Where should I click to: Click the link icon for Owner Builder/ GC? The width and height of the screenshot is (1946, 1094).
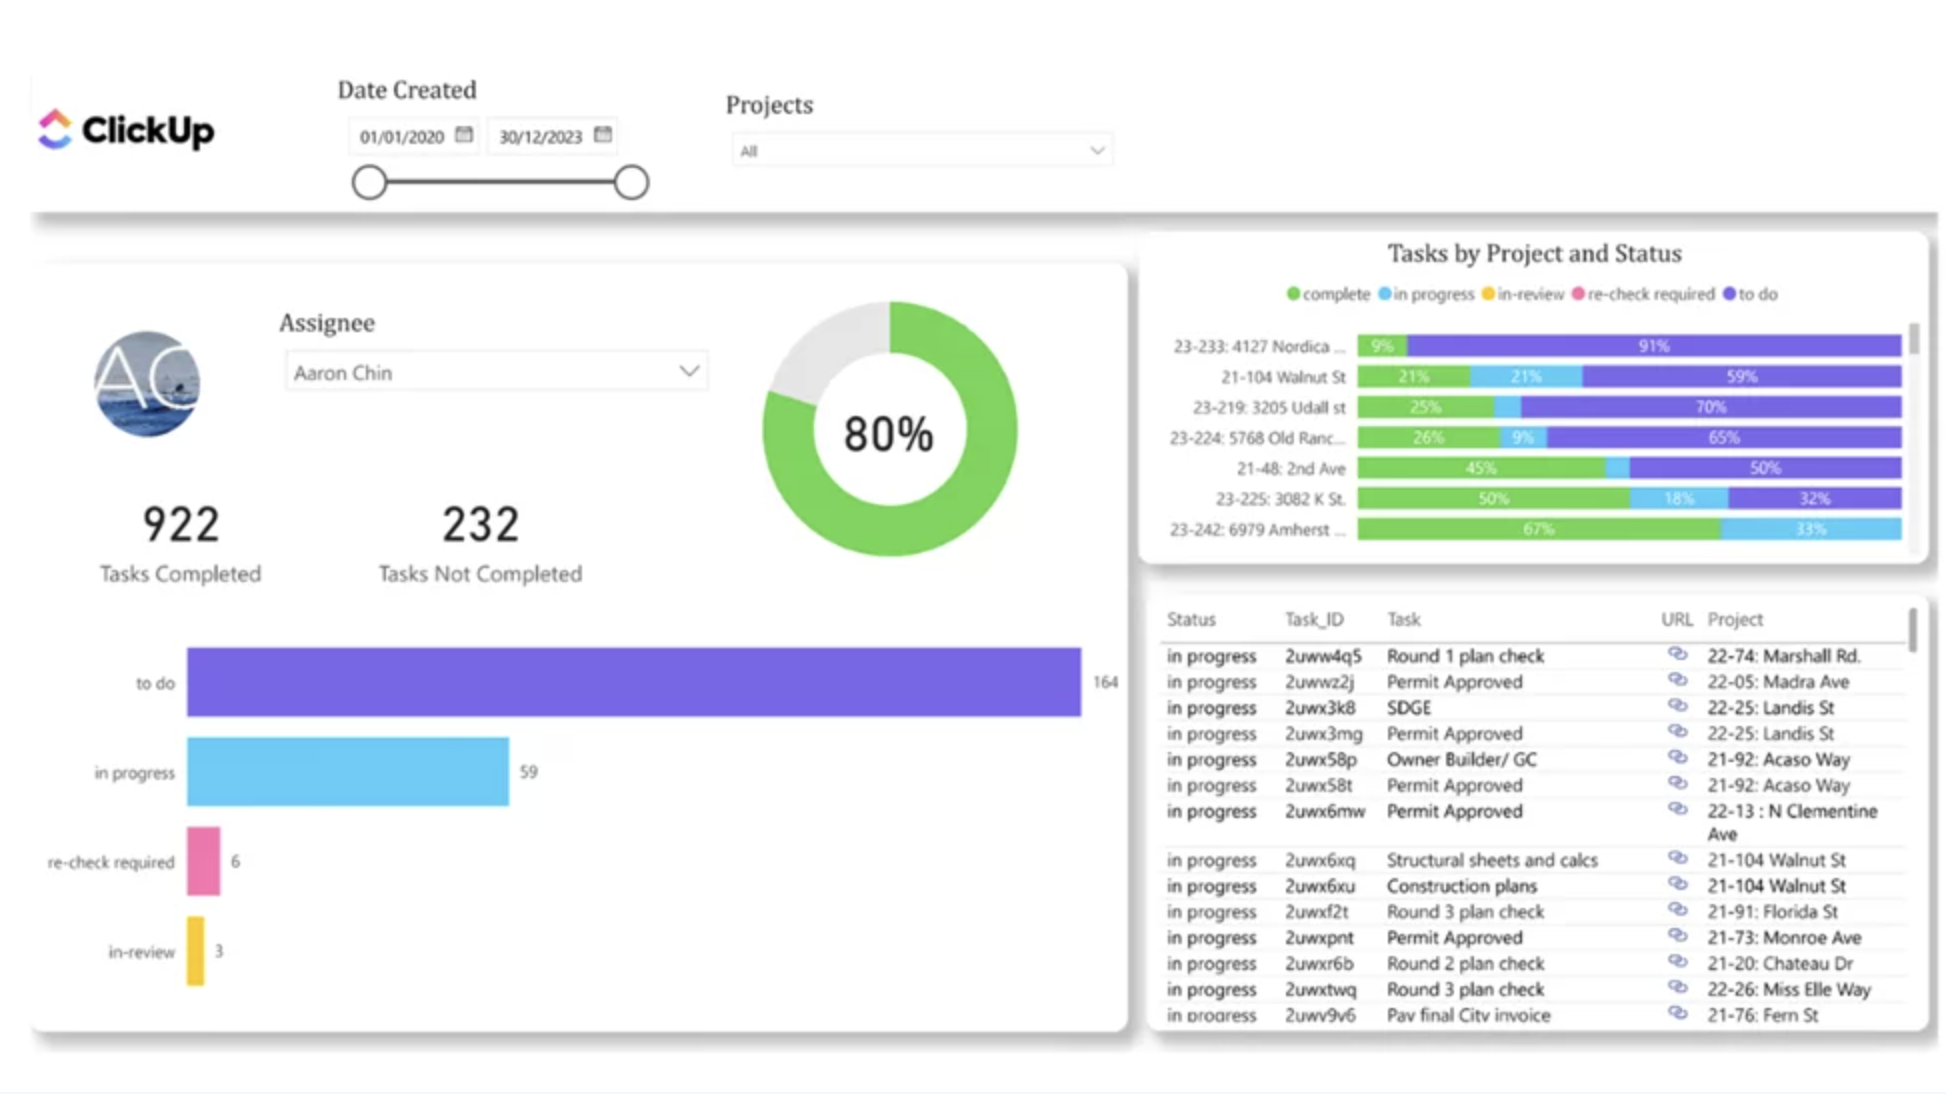(x=1677, y=758)
